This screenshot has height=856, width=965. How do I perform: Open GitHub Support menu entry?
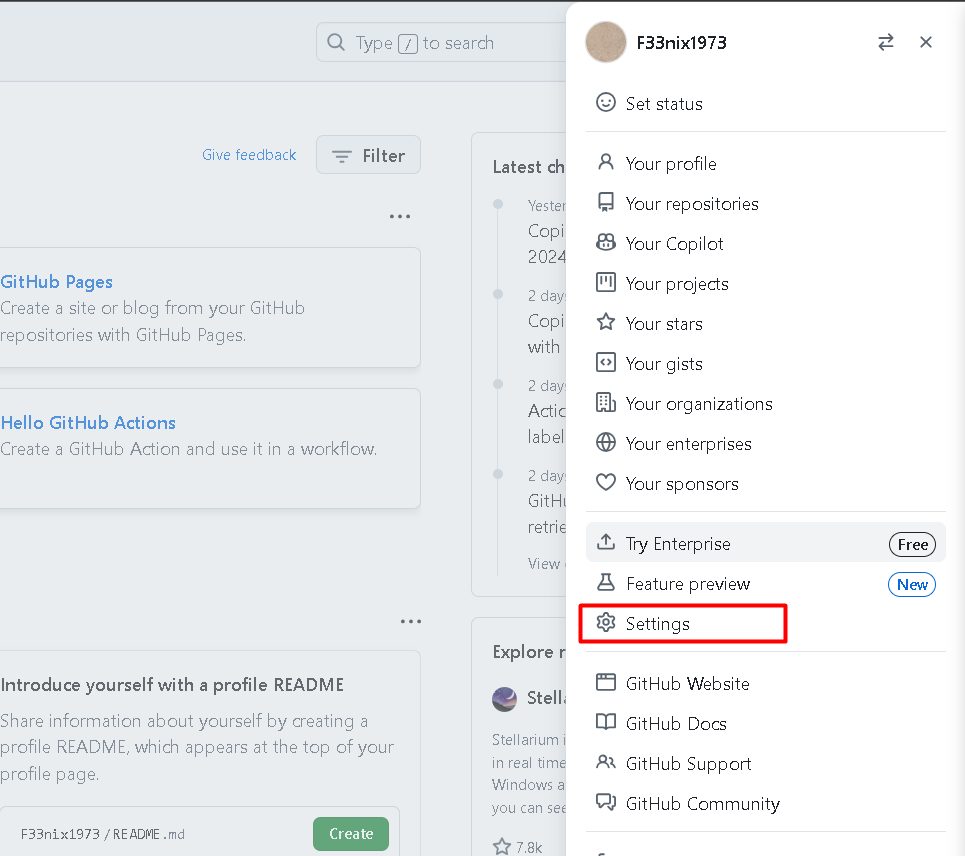766,763
